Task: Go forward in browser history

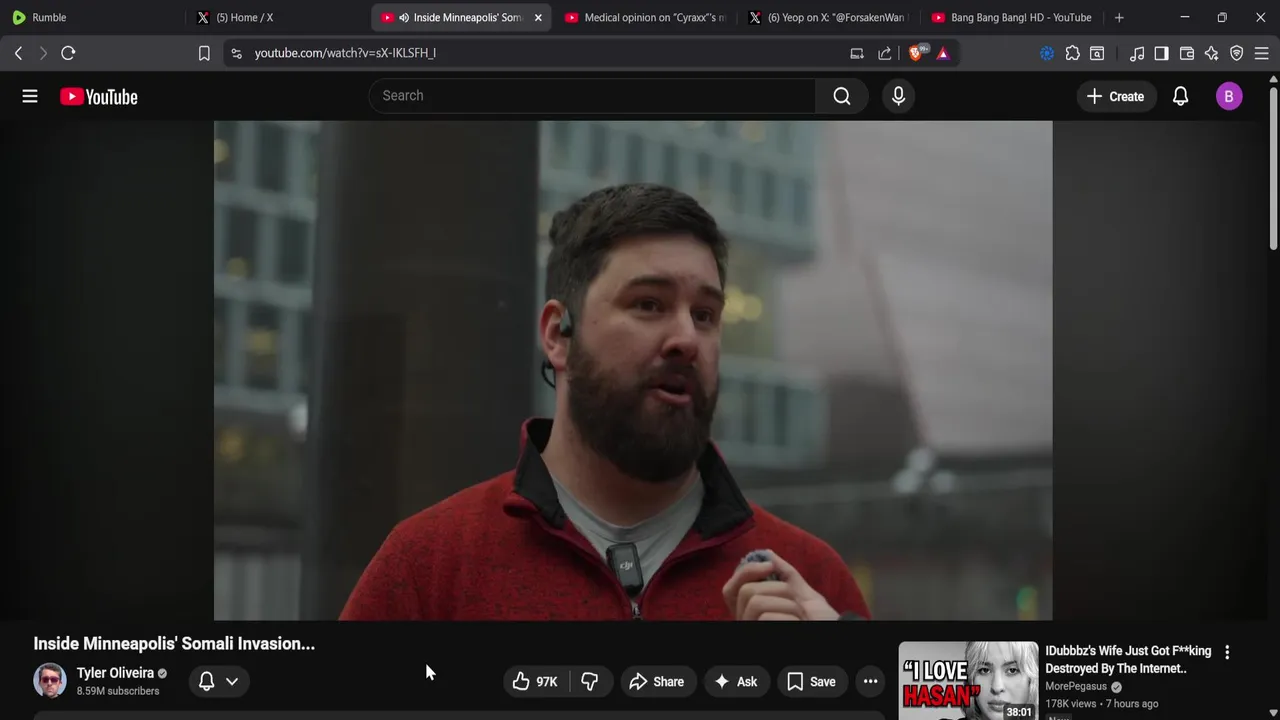Action: pos(43,53)
